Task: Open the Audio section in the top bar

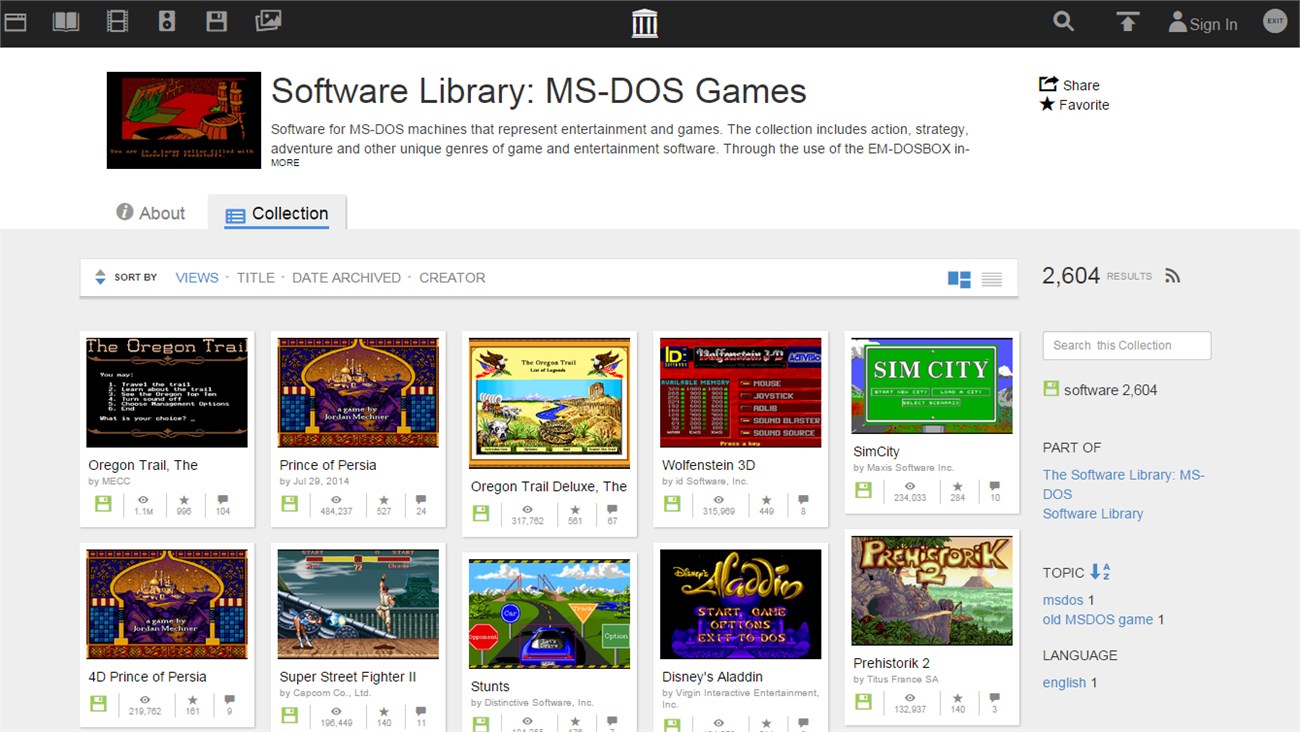Action: 167,20
